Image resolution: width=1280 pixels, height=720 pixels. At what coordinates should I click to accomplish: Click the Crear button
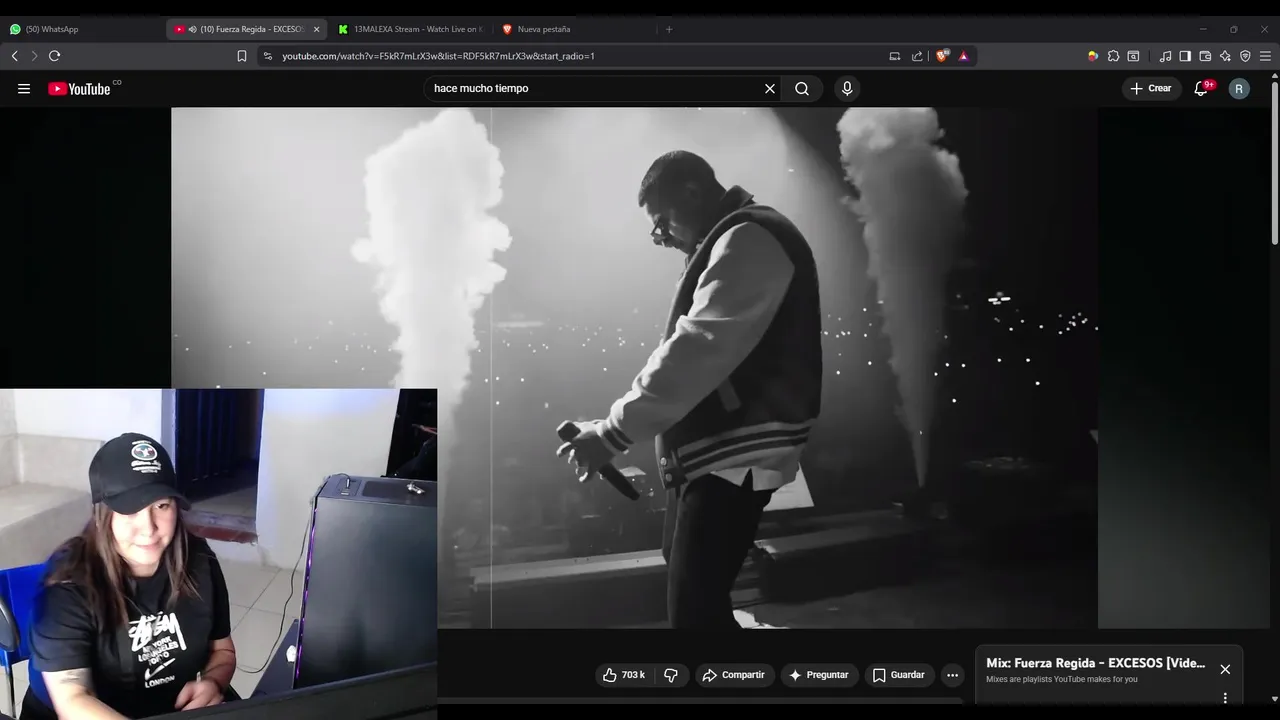click(1151, 88)
